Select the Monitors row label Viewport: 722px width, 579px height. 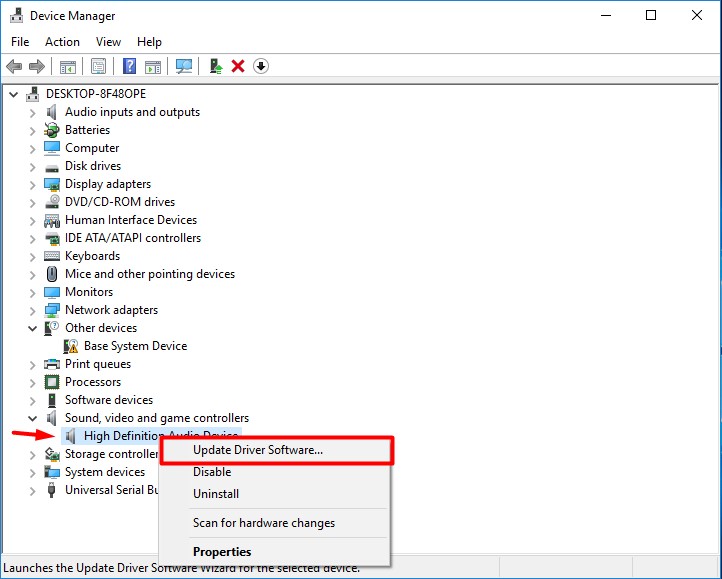tap(89, 292)
